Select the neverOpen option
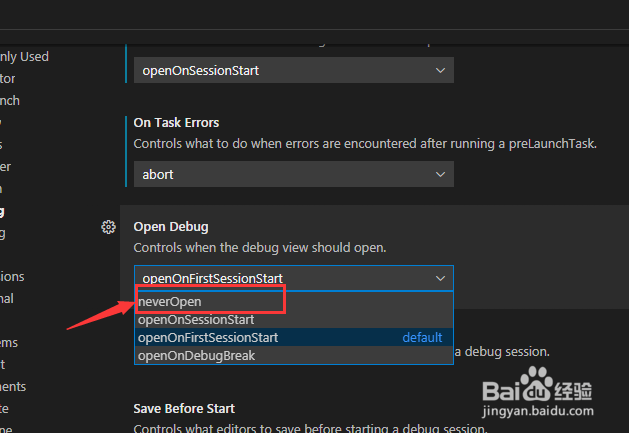The image size is (629, 433). click(x=294, y=301)
